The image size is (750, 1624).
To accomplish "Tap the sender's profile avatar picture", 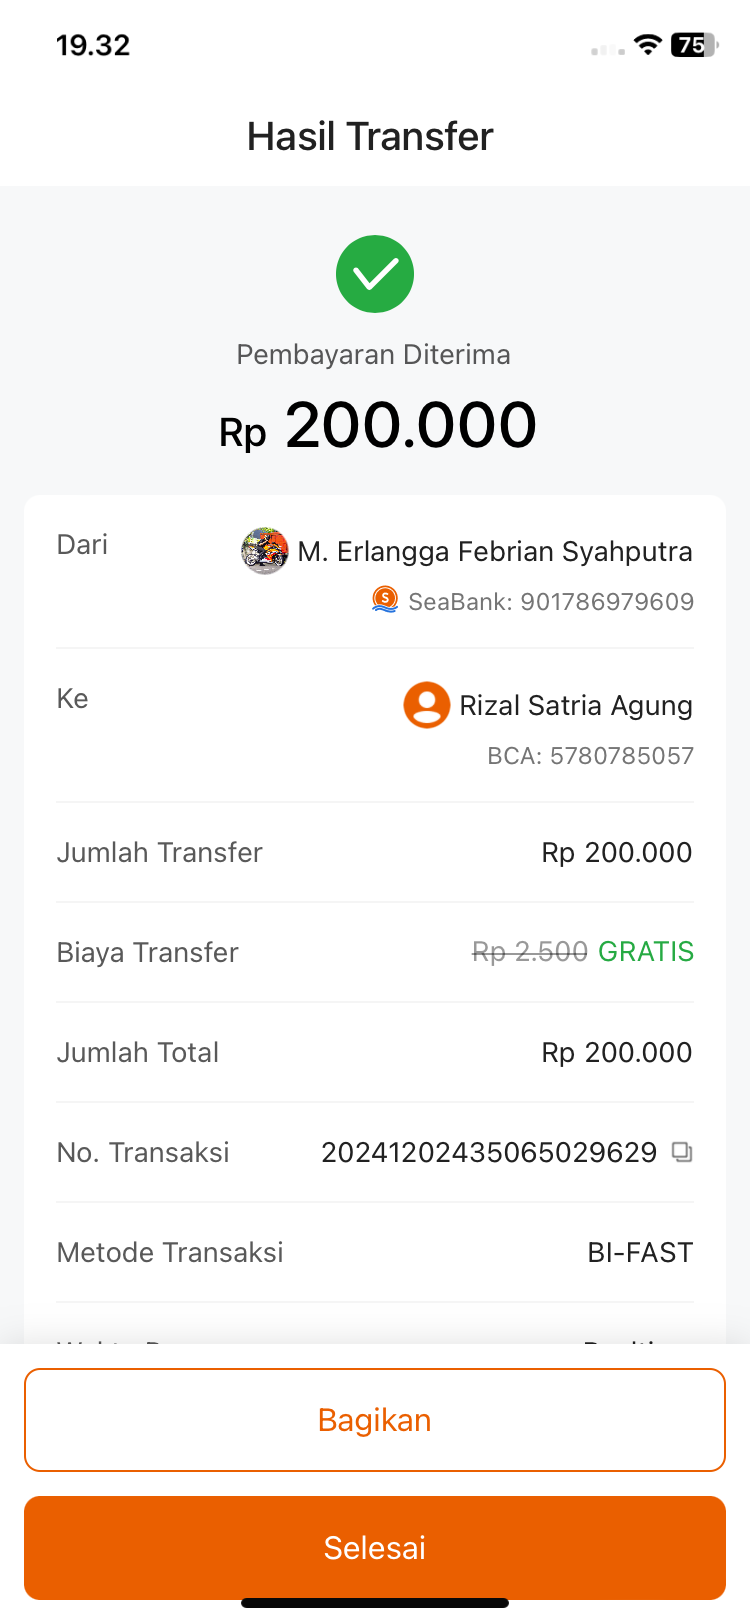I will 265,551.
